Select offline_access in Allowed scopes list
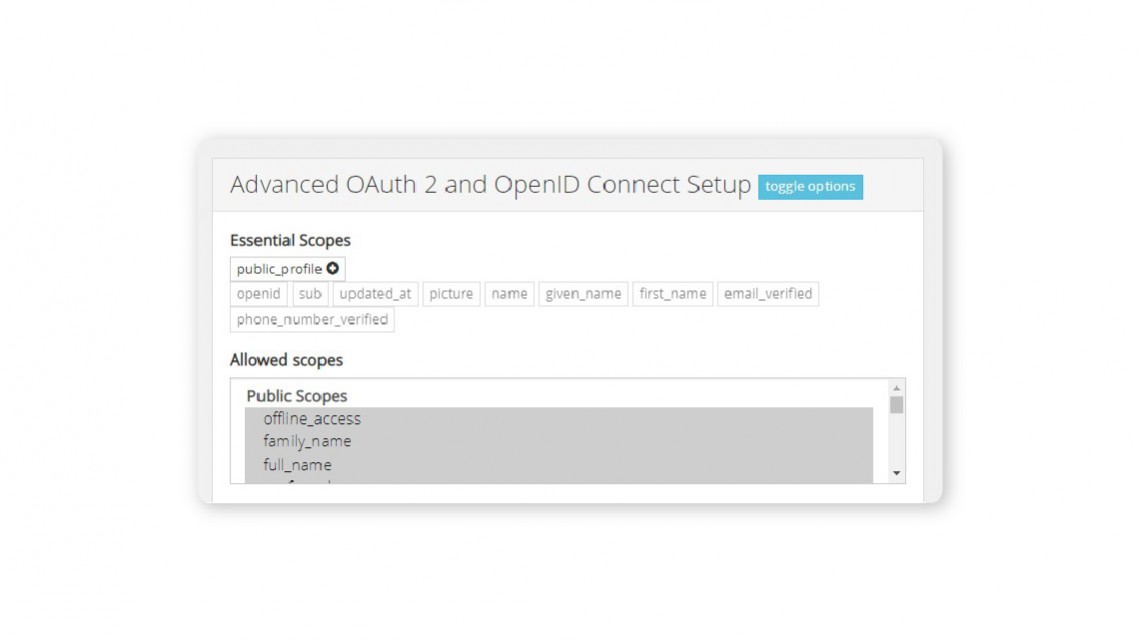The image size is (1140, 641). [312, 419]
